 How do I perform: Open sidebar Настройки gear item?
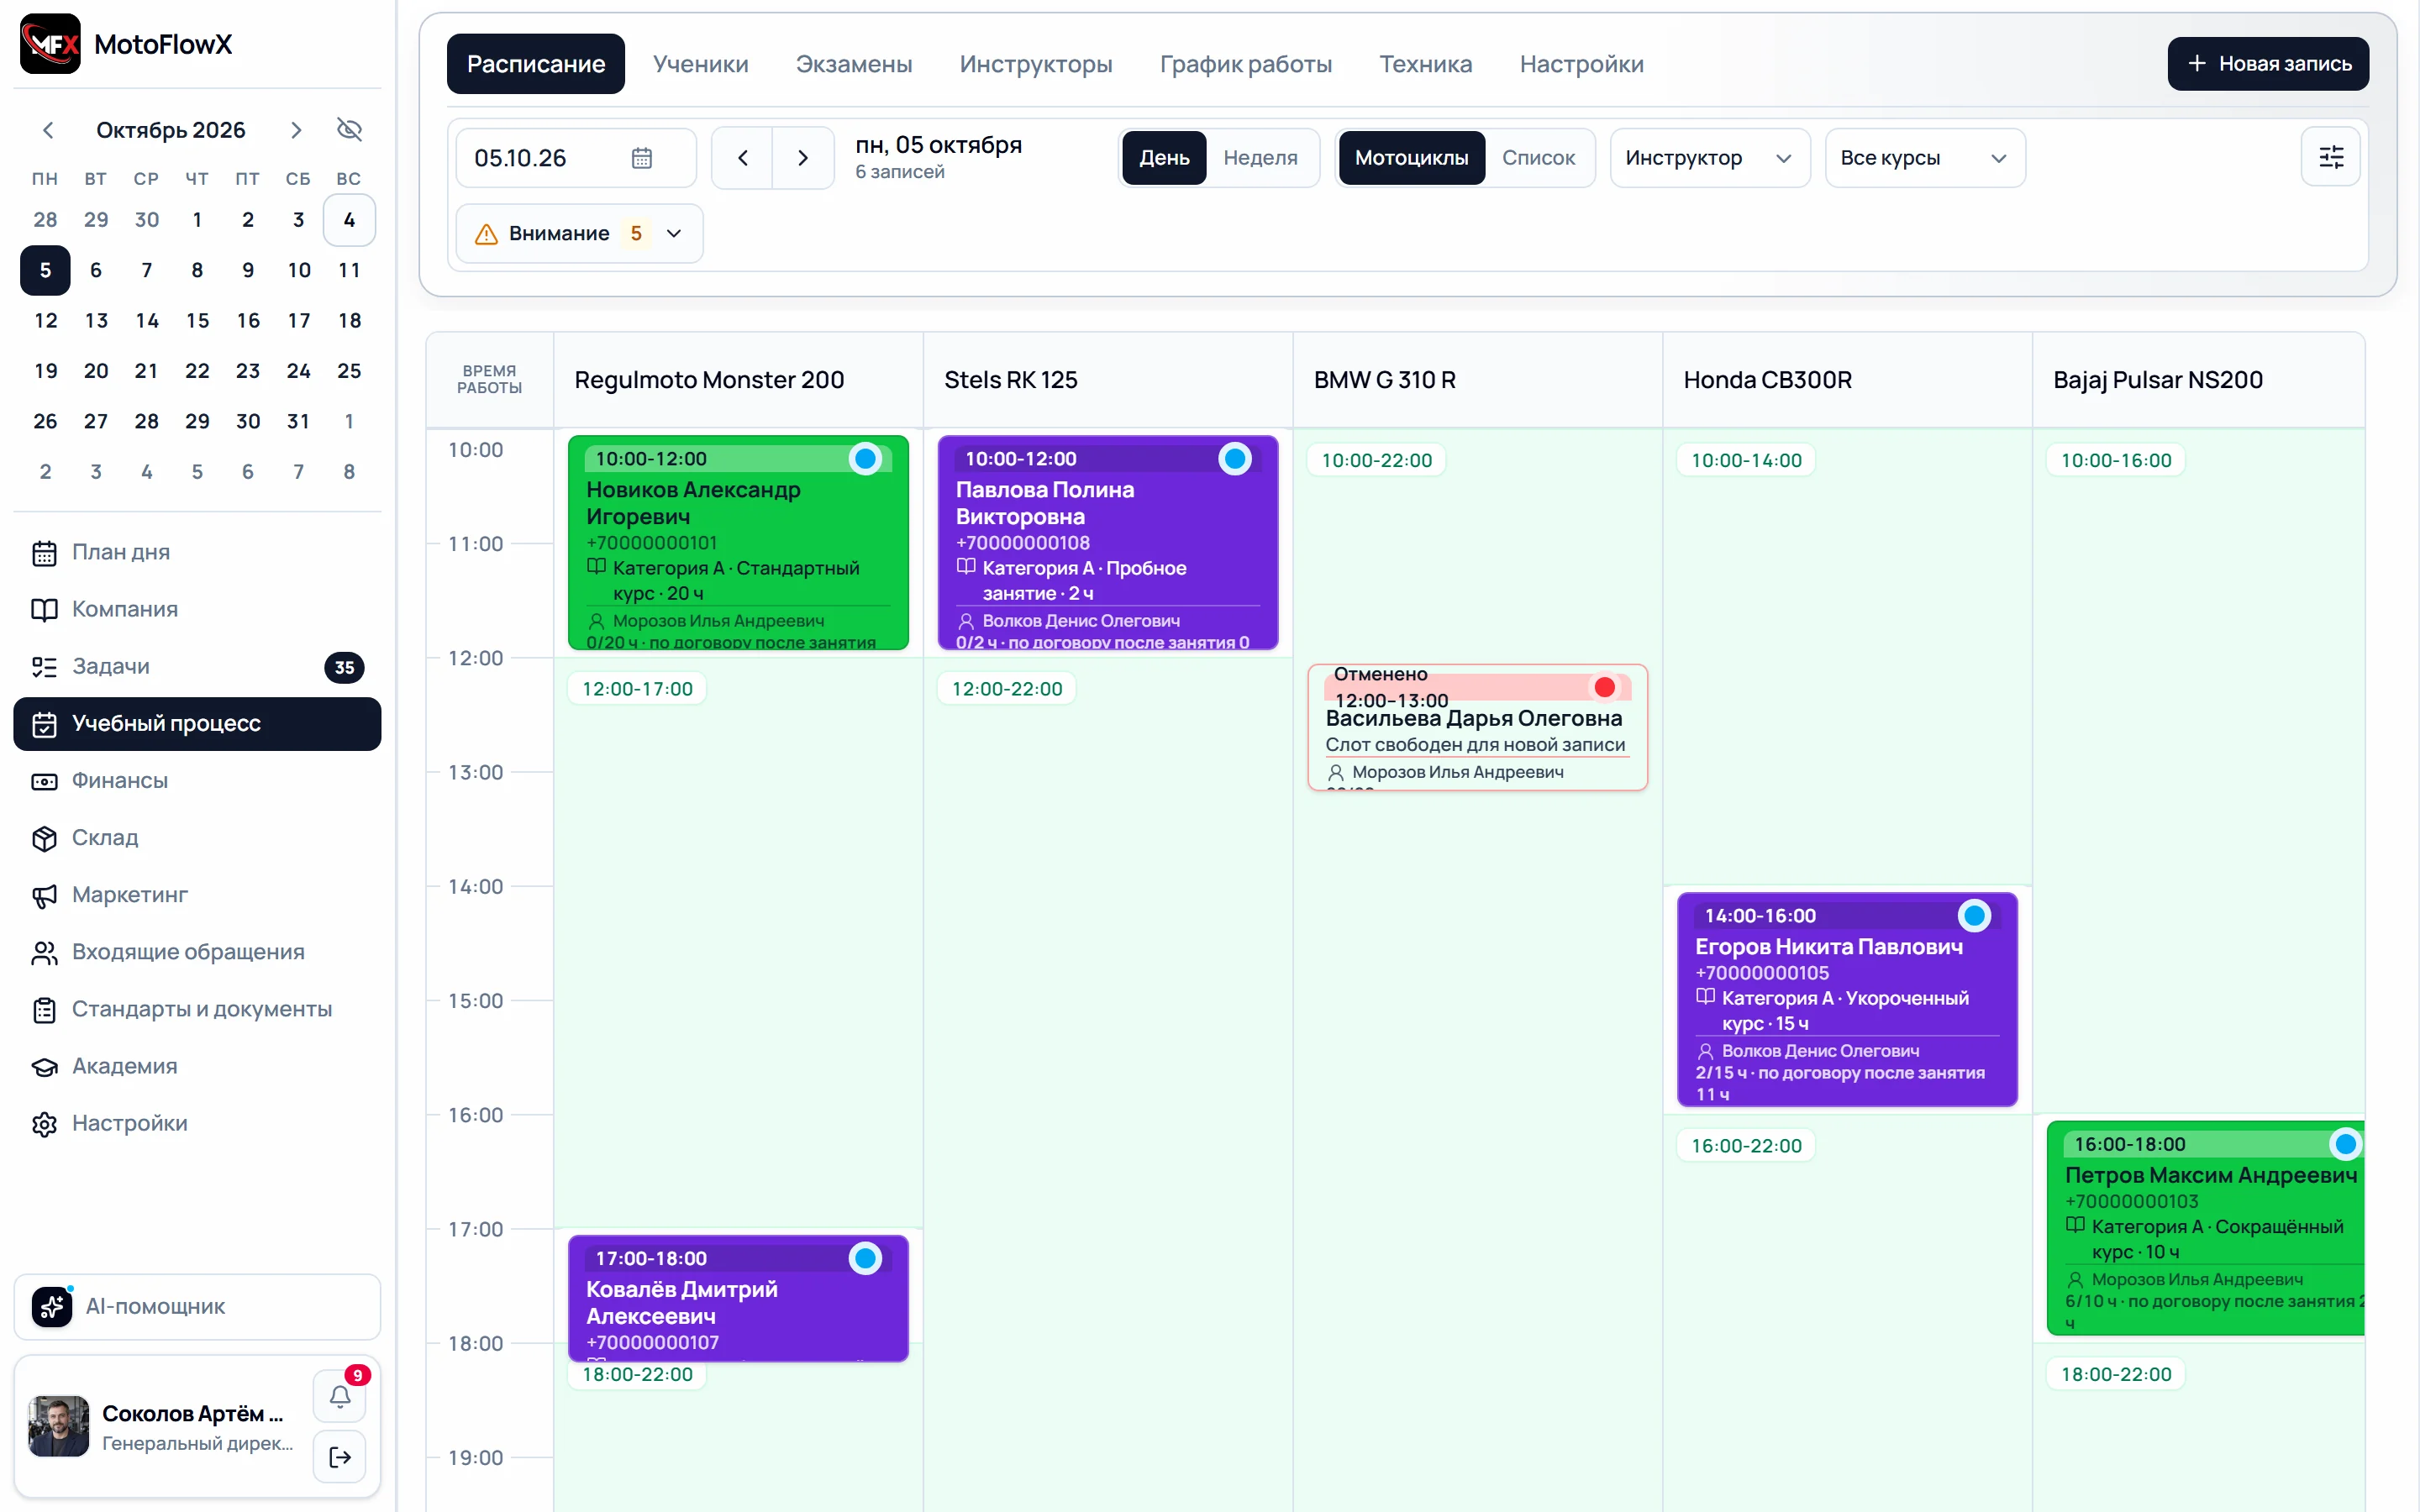coord(197,1123)
